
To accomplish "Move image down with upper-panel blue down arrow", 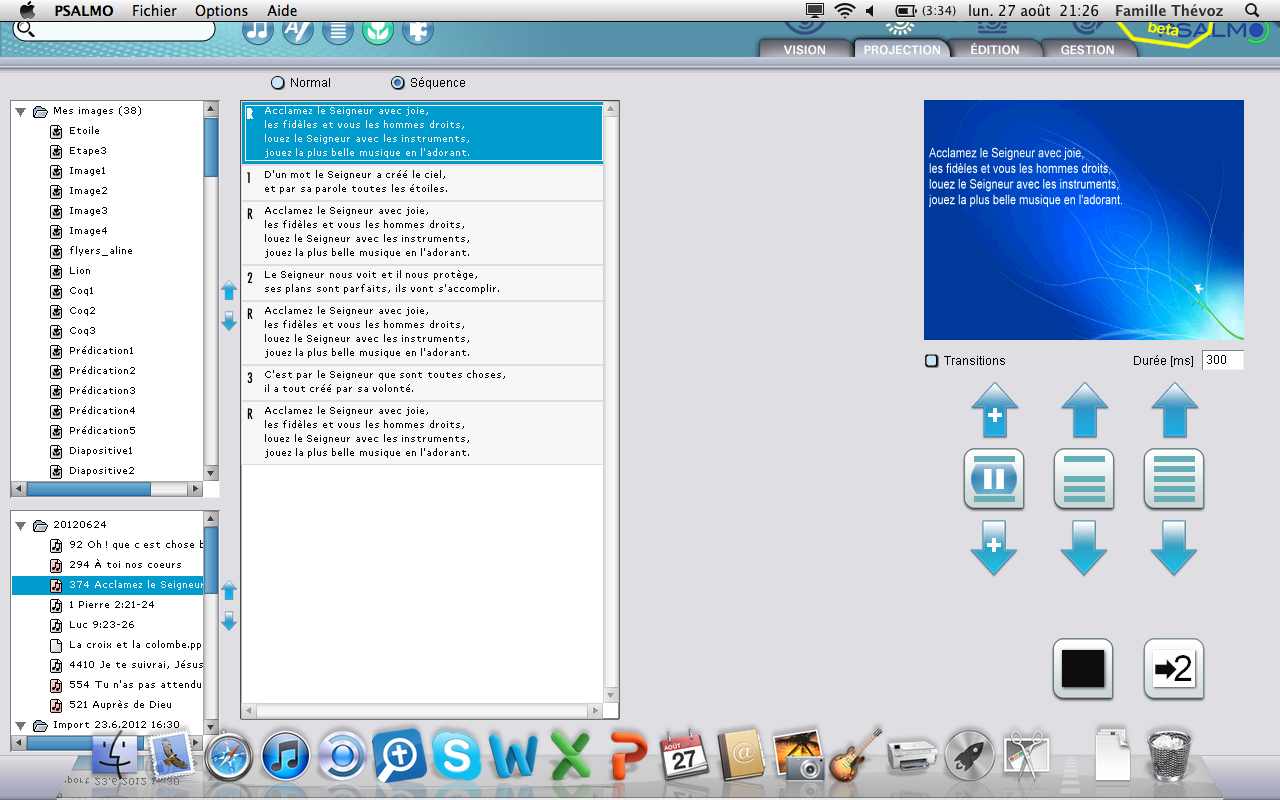I will [x=229, y=321].
